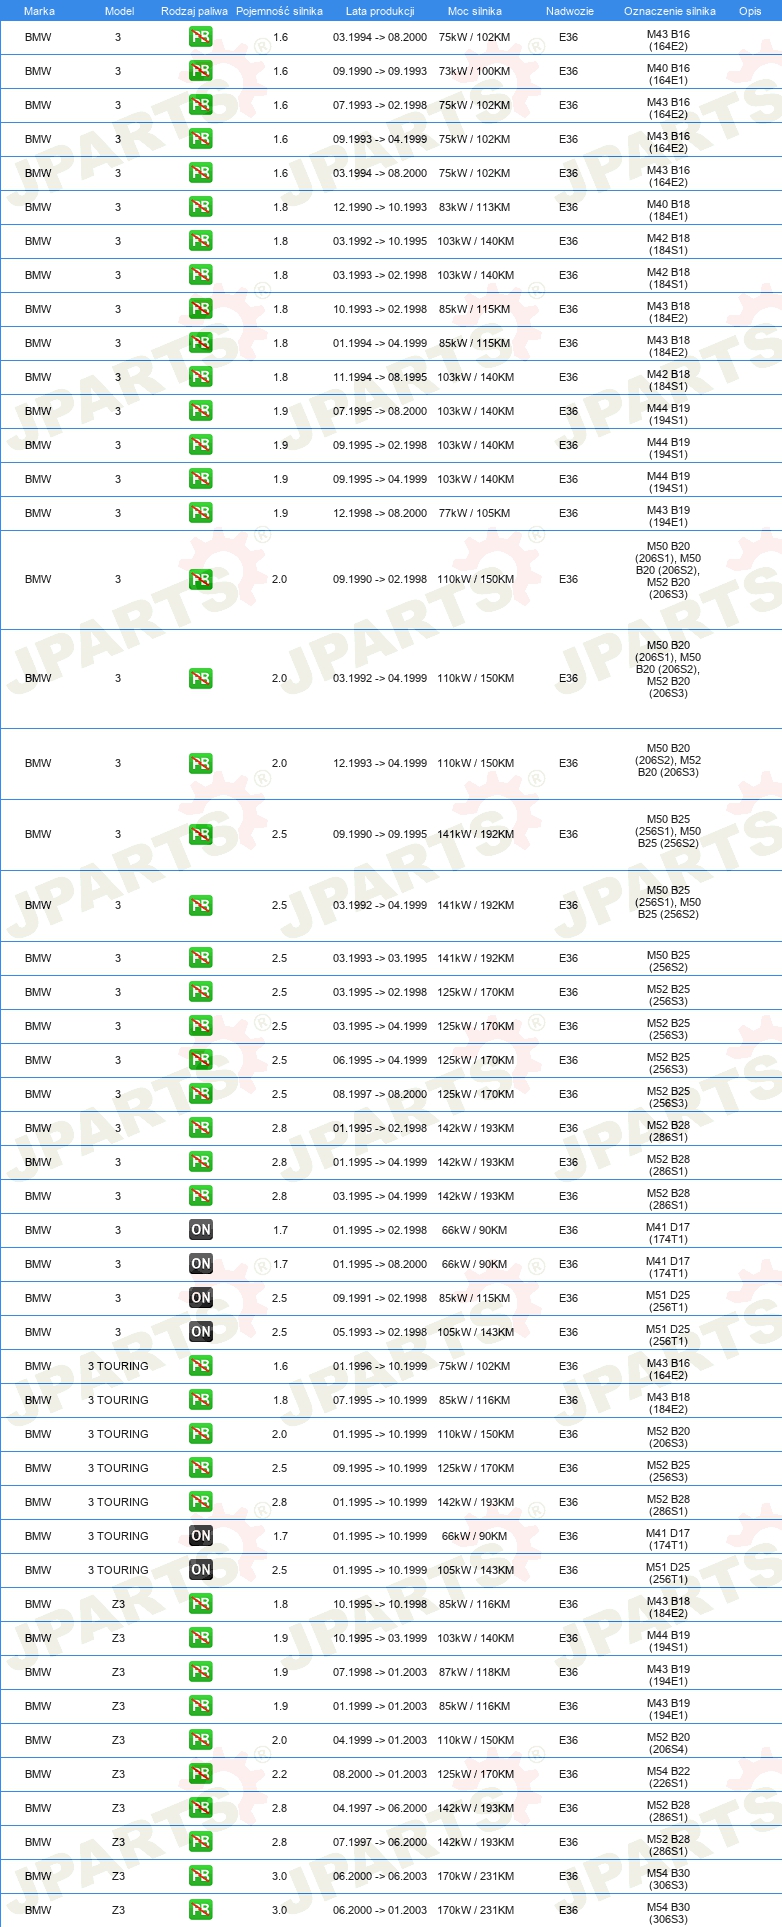Click PB icon in 77kW / 105KM row
This screenshot has width=782, height=1927.
201,513
